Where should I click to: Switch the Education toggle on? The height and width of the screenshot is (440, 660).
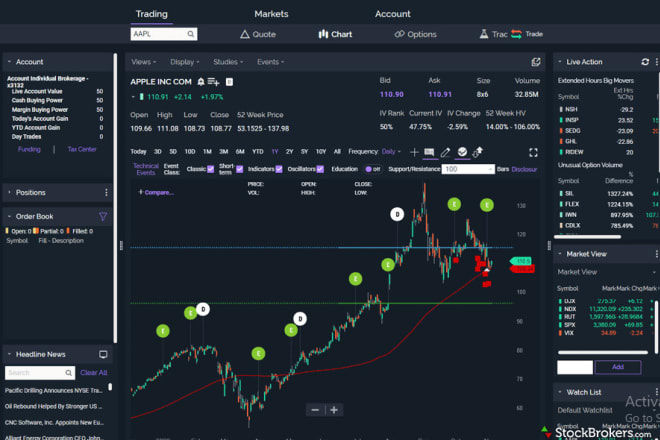coord(373,169)
